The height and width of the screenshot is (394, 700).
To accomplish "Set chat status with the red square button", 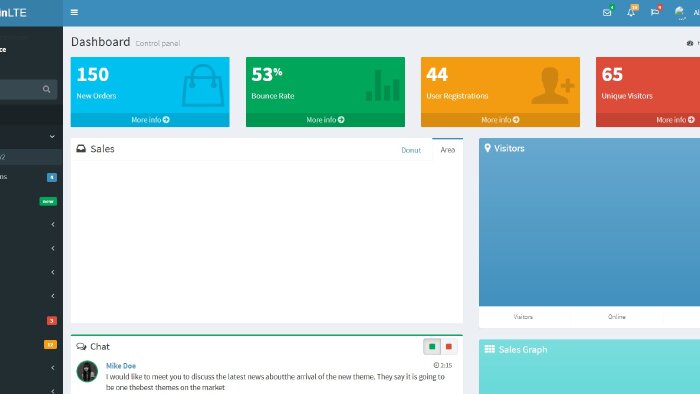I will coord(449,347).
